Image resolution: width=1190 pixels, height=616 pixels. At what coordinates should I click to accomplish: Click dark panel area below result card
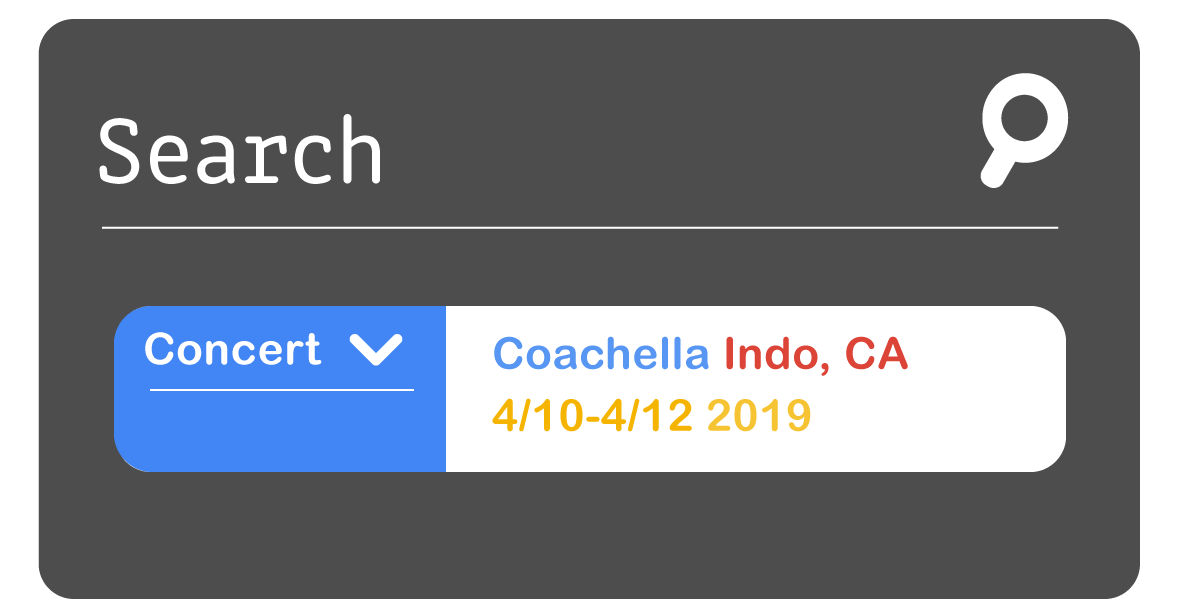589,534
